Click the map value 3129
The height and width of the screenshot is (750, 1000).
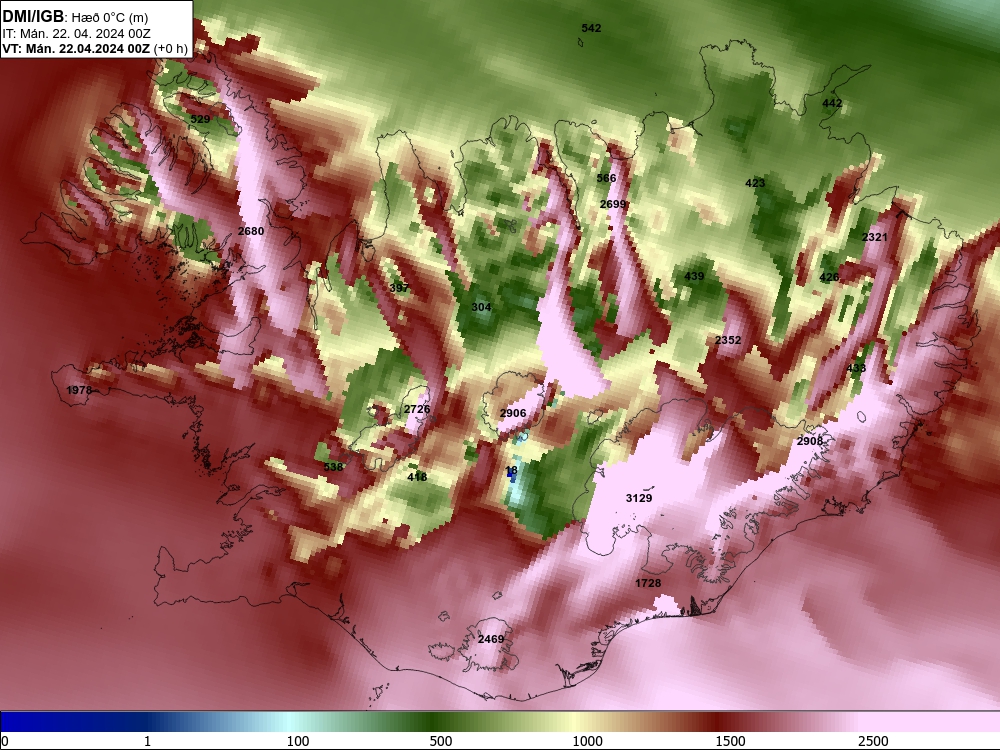[x=639, y=498]
